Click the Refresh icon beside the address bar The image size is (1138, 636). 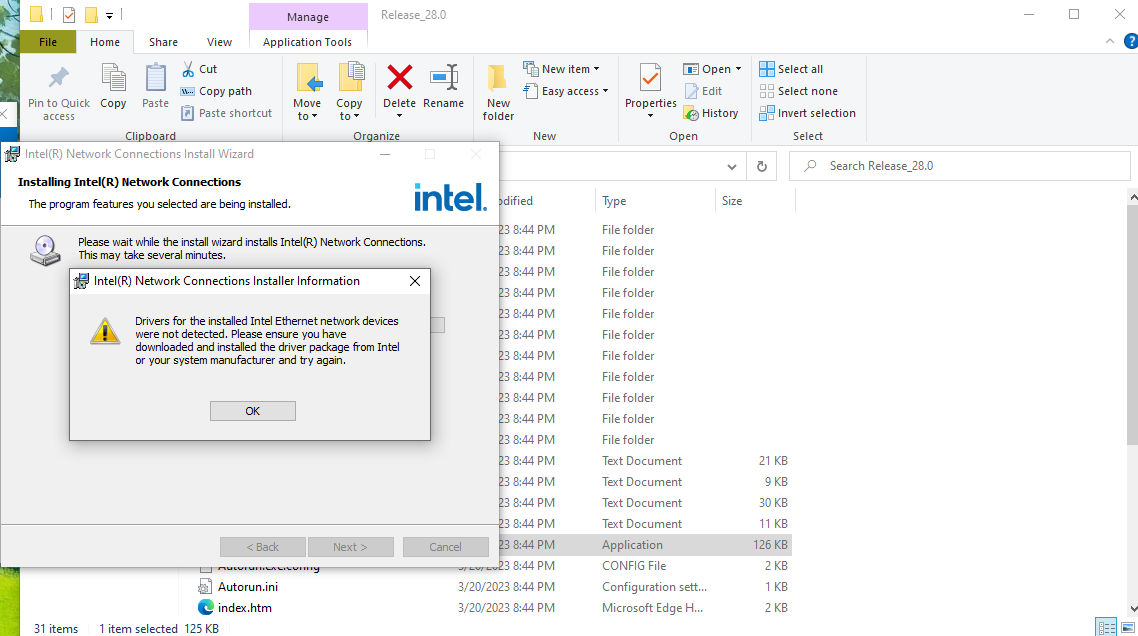pyautogui.click(x=761, y=165)
